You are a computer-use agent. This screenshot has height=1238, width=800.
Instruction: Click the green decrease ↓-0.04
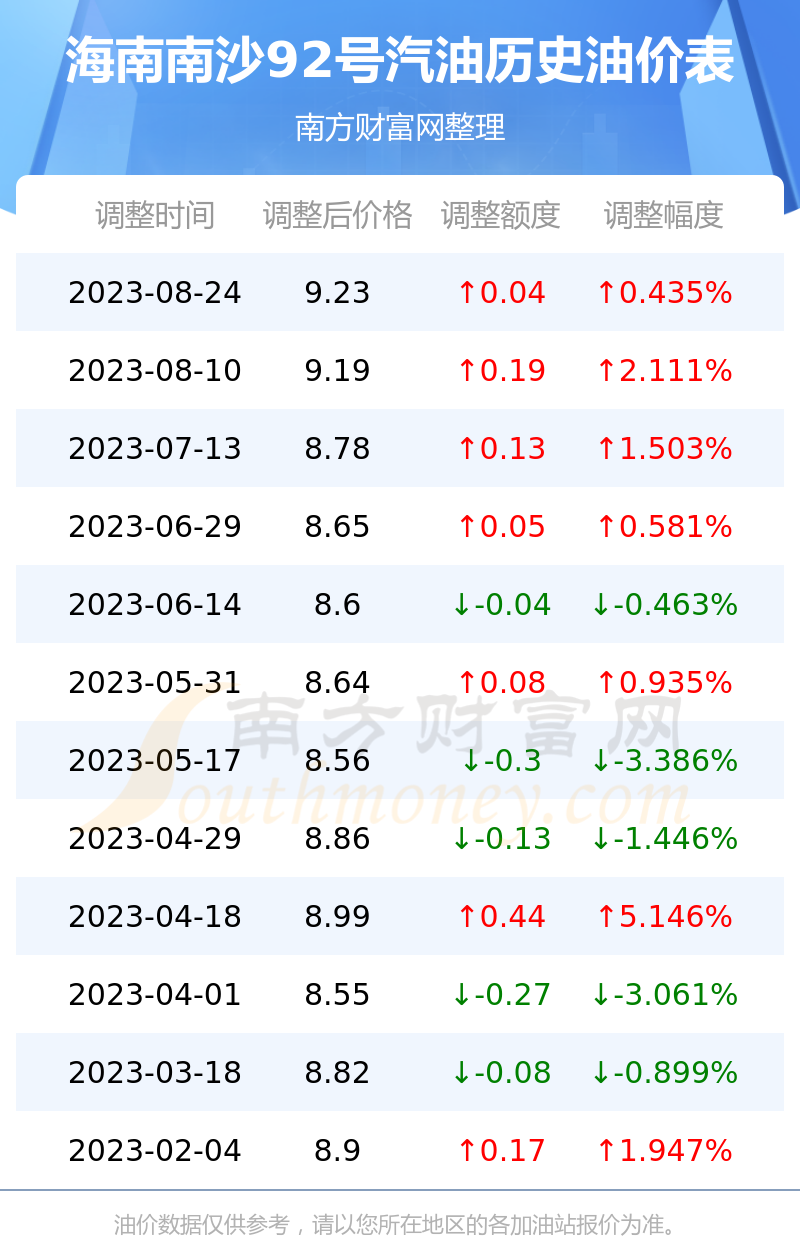[501, 605]
